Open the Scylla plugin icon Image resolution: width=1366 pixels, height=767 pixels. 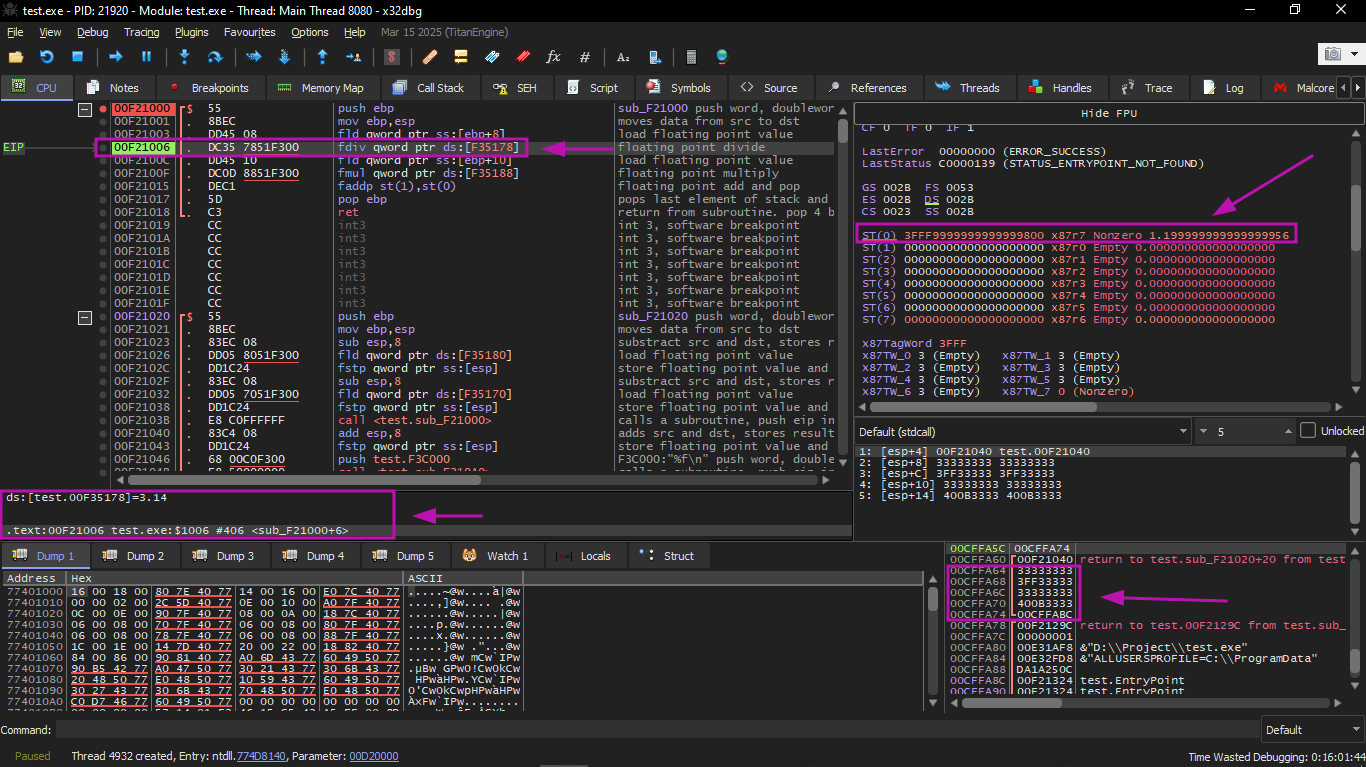392,57
